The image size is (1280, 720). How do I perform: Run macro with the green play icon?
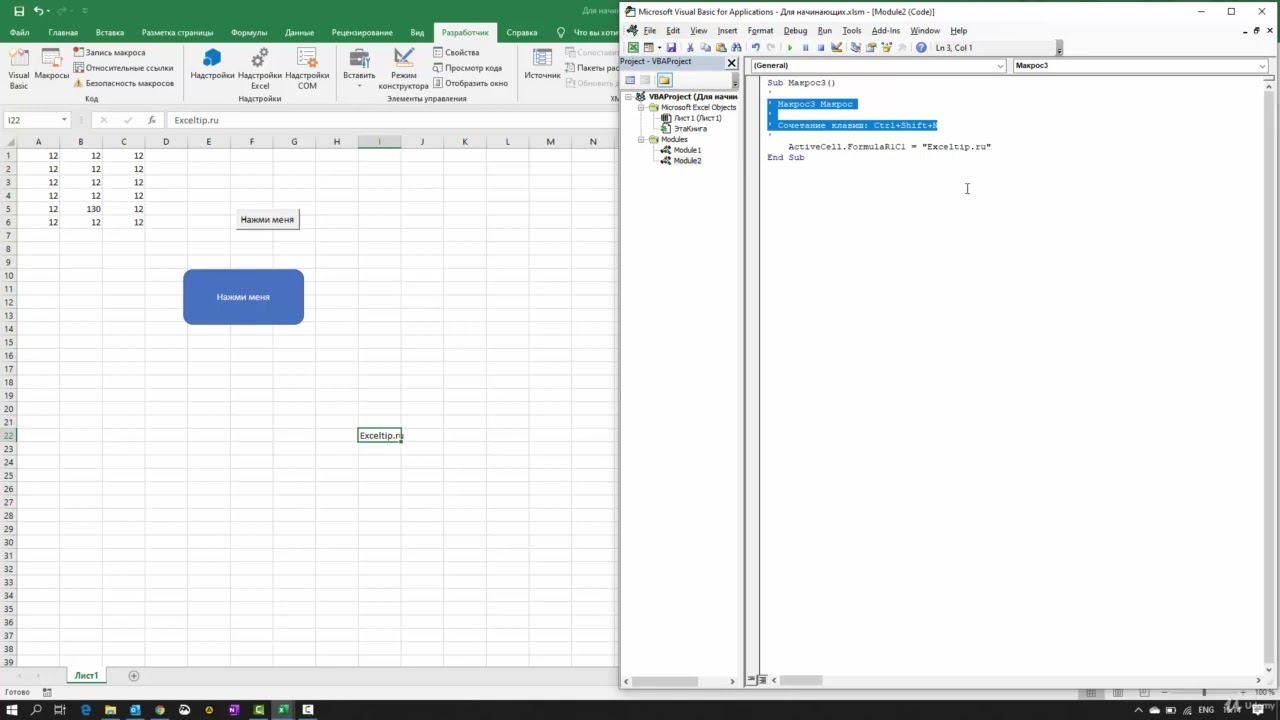tap(790, 47)
